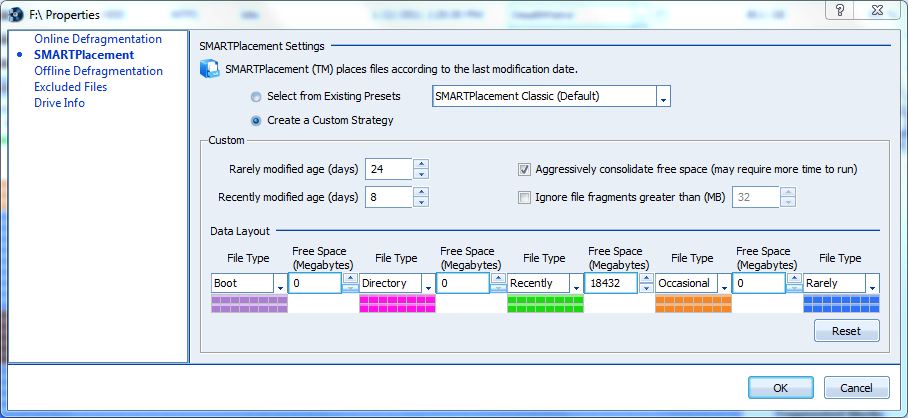The image size is (908, 418).
Task: Toggle Aggressively consolidate free space checkbox
Action: pyautogui.click(x=525, y=169)
